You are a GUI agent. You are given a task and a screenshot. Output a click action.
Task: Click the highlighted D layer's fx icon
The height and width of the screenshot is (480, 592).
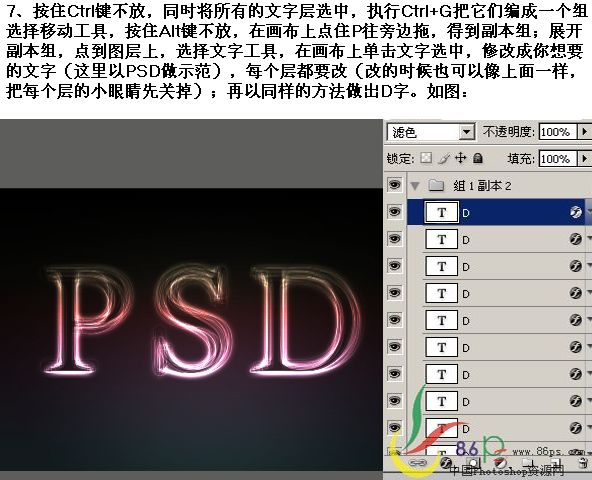tap(575, 212)
